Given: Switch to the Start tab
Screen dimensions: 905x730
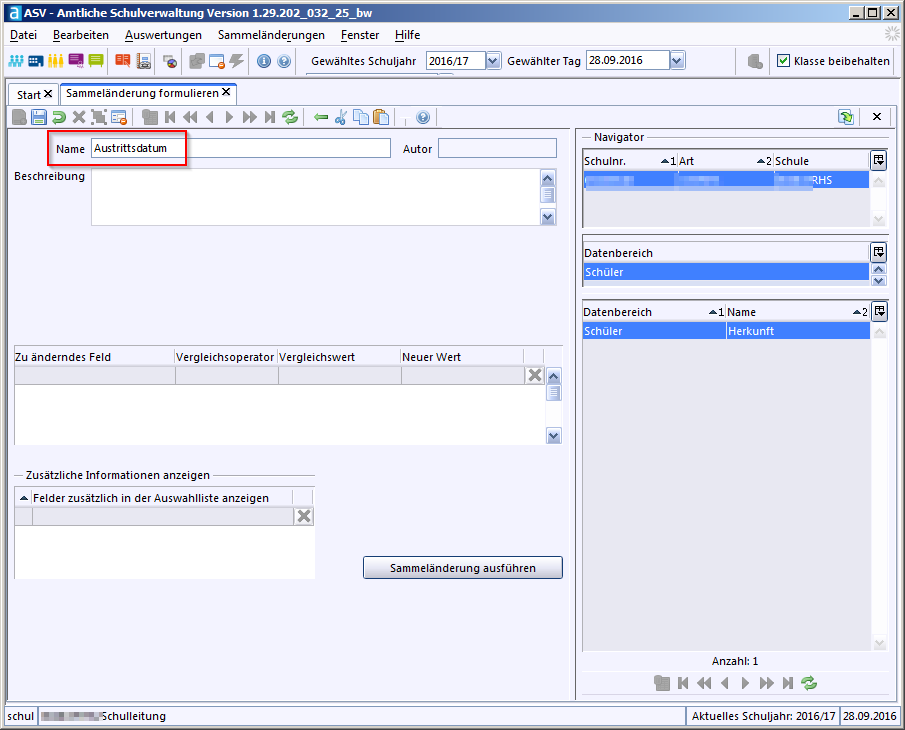Looking at the screenshot, I should pos(29,94).
